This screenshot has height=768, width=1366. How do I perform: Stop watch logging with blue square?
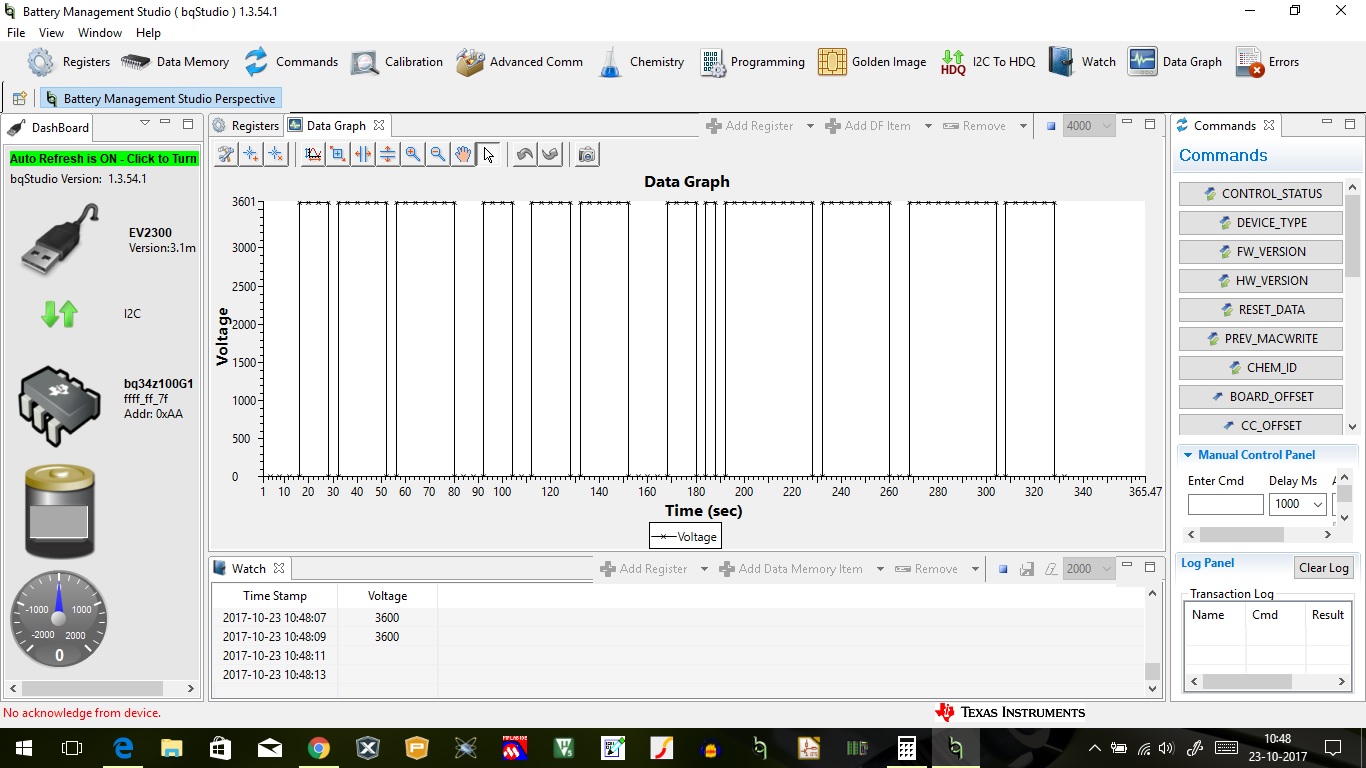click(1003, 569)
